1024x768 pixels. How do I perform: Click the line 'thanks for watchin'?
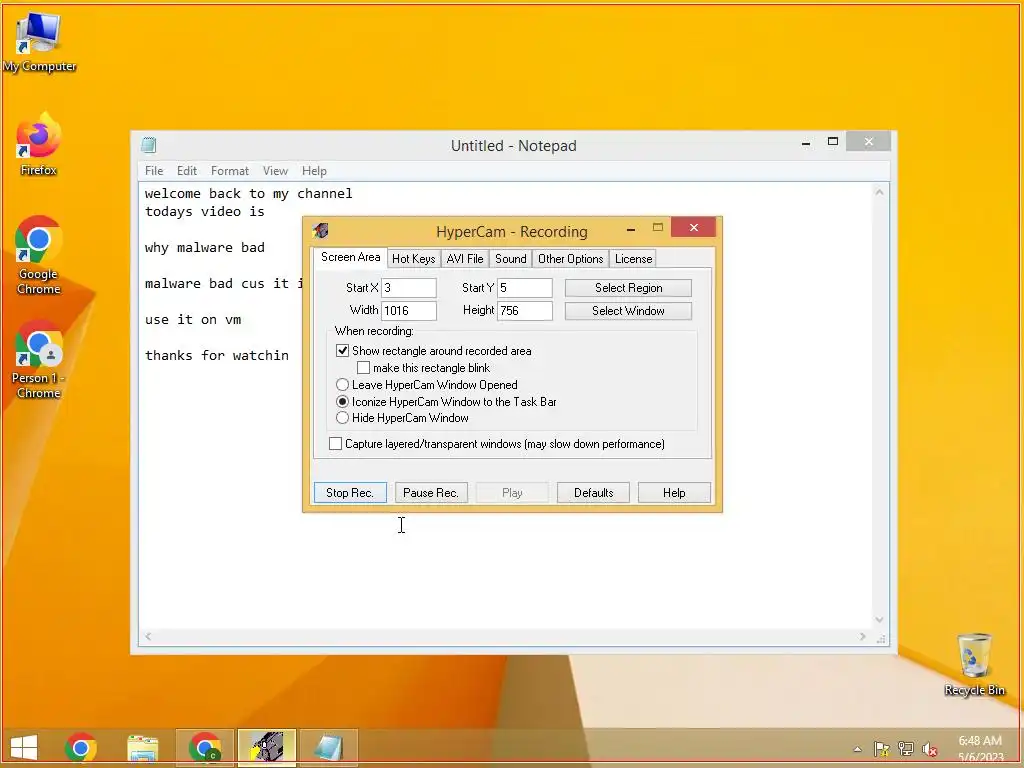tap(217, 355)
